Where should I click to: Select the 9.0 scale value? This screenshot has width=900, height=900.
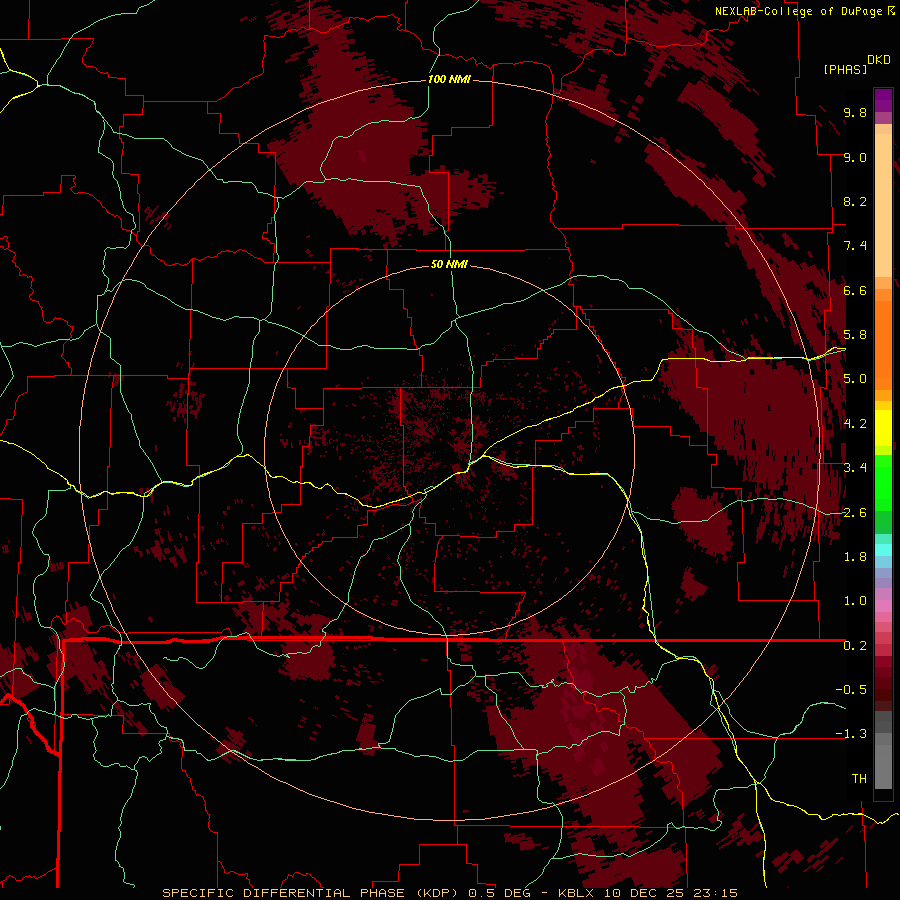point(855,157)
